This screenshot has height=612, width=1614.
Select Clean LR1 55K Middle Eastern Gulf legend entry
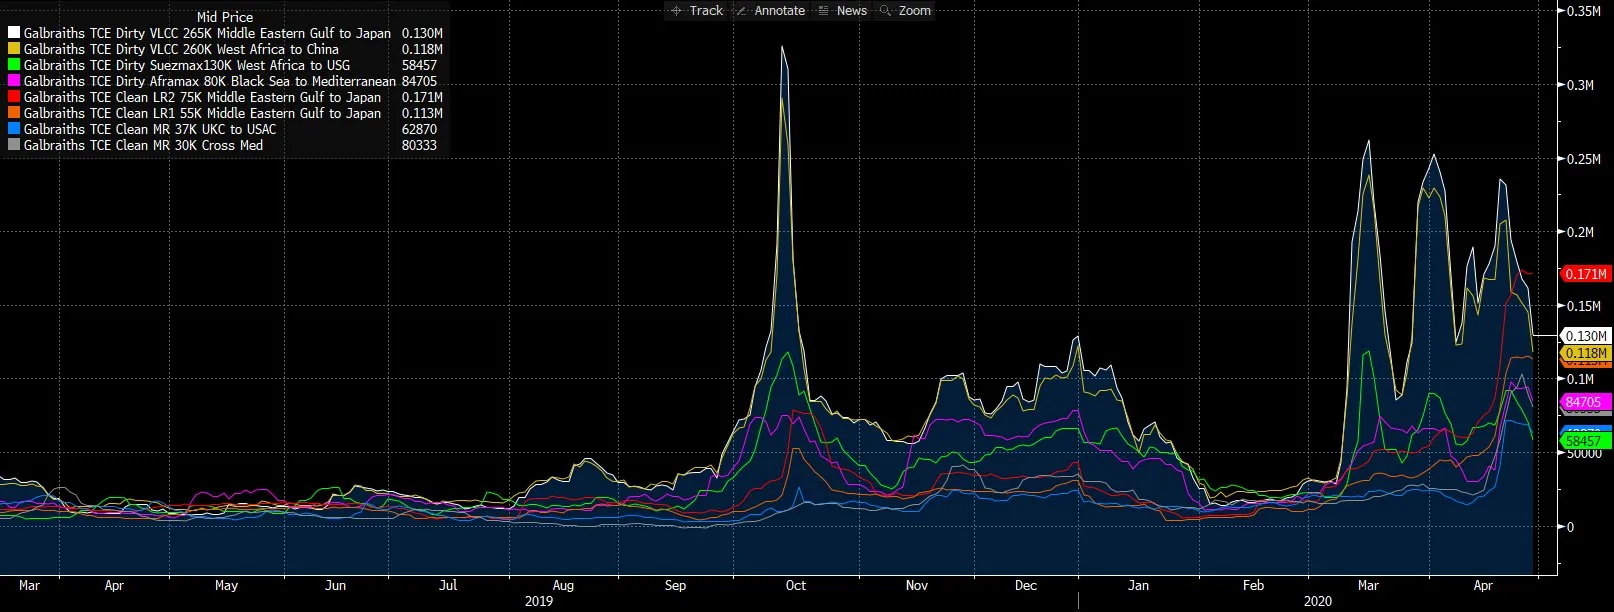(226, 113)
